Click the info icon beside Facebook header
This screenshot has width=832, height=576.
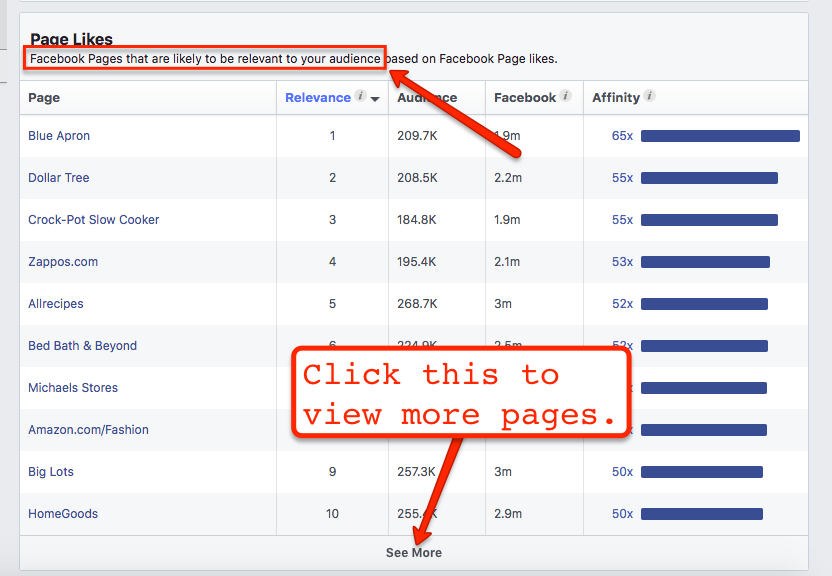(x=566, y=96)
